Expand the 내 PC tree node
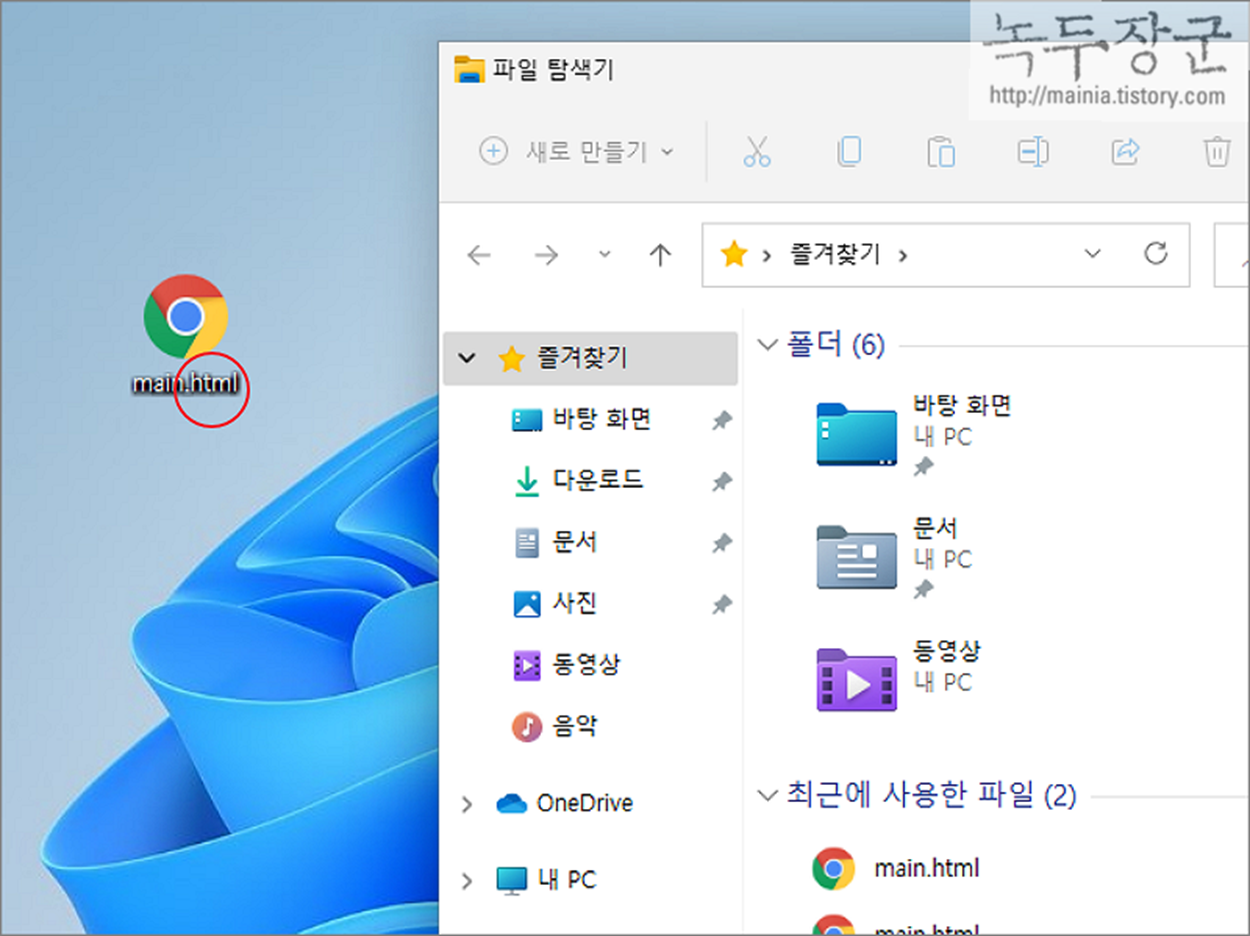Image resolution: width=1250 pixels, height=936 pixels. tap(467, 881)
